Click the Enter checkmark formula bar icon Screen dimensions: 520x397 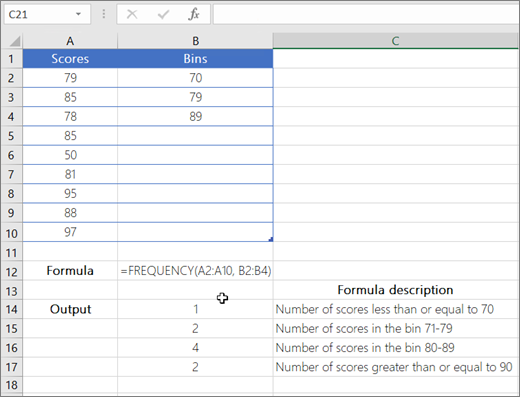click(x=163, y=14)
